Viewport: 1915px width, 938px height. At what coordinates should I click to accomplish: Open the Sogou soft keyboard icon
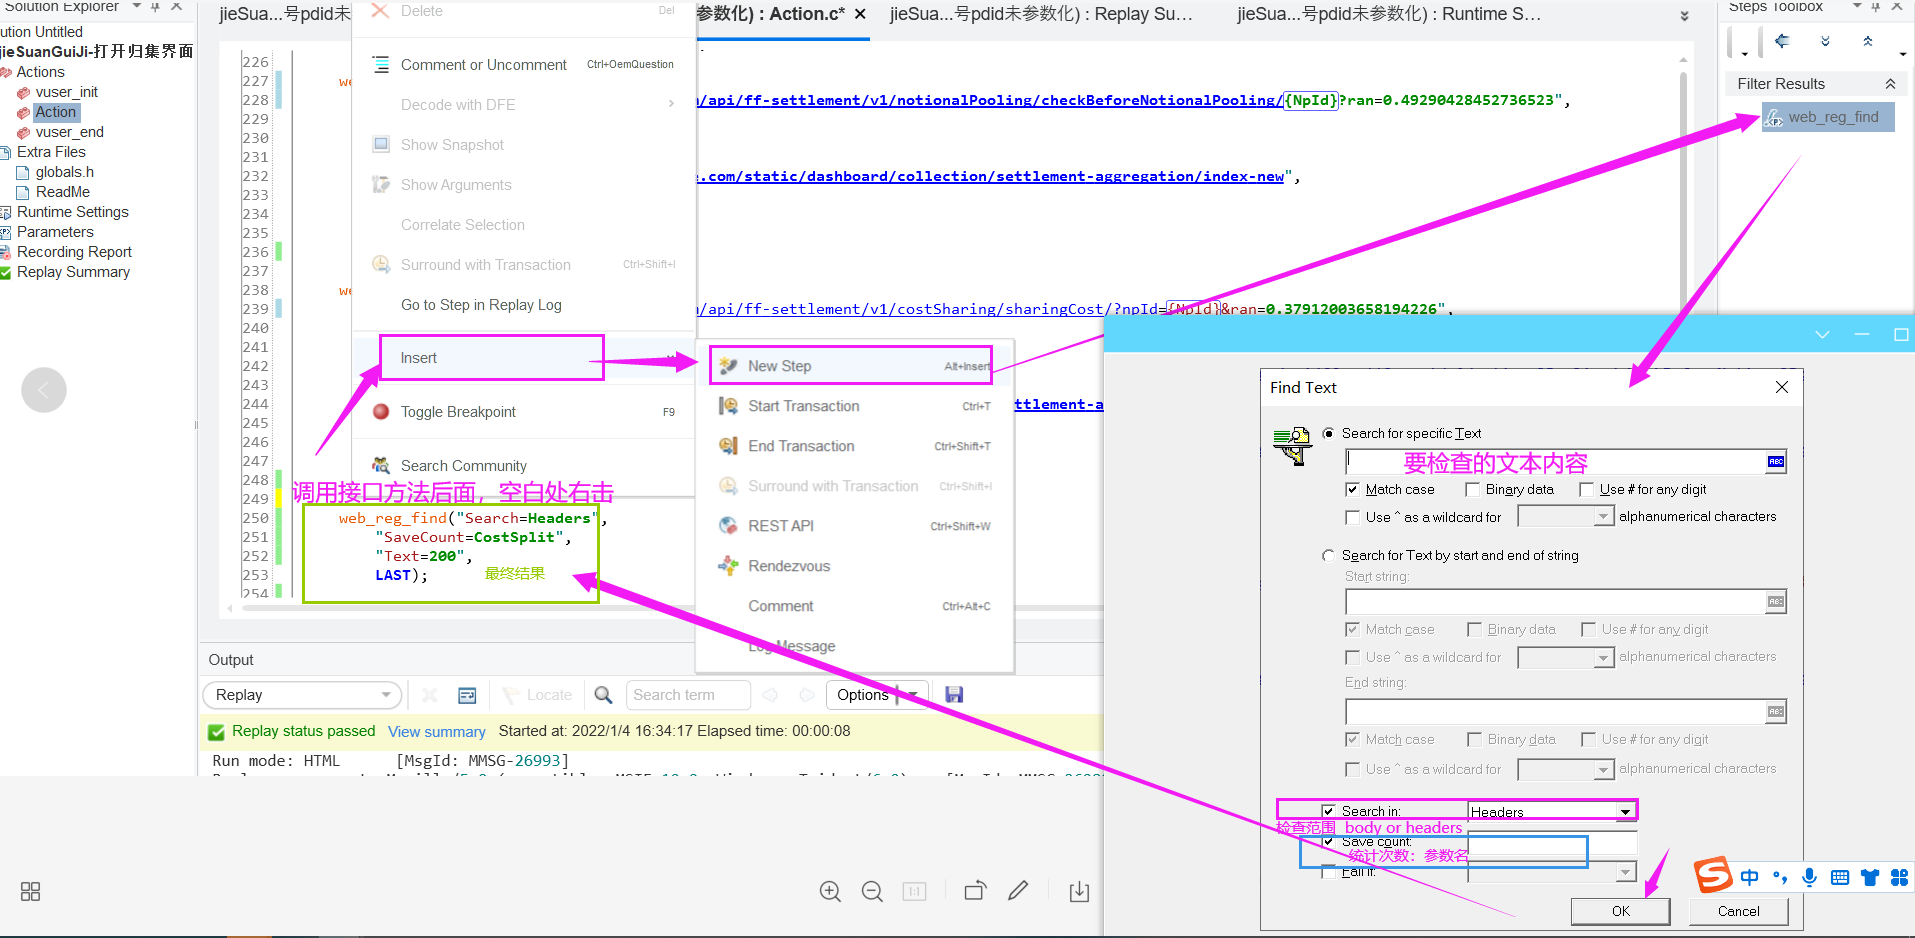[1840, 878]
